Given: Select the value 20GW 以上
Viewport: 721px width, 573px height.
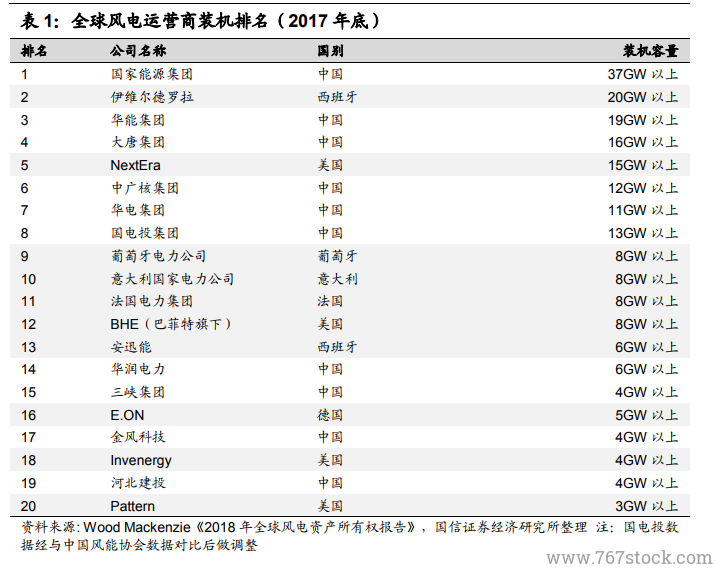Looking at the screenshot, I should pos(643,97).
